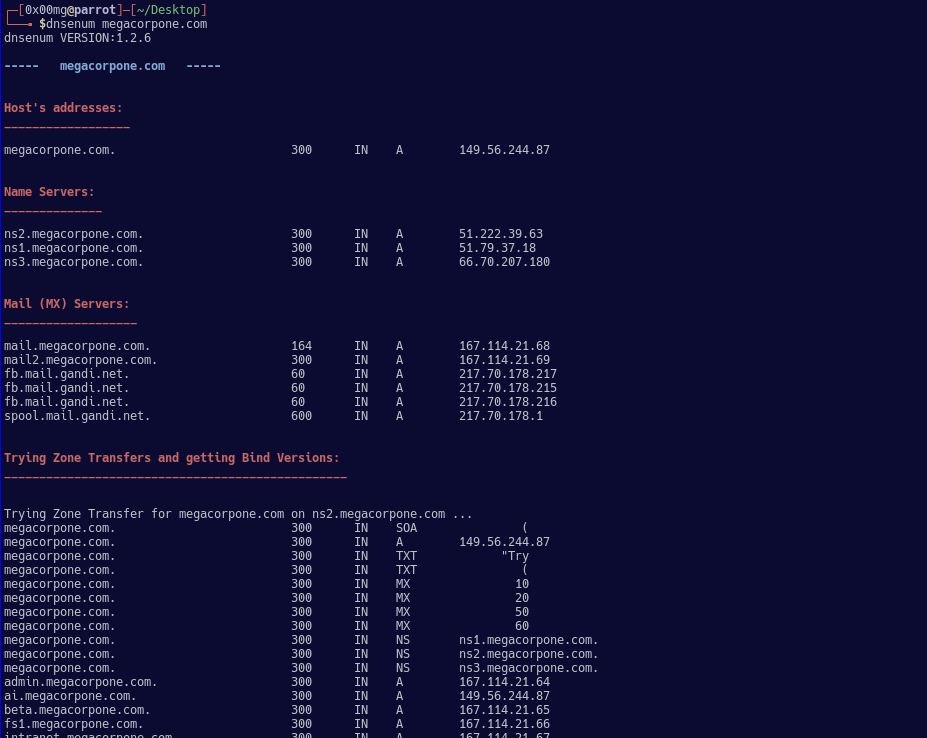Click hostname ns3.megacorpone.com. under Name Servers
927x738 pixels.
click(73, 262)
